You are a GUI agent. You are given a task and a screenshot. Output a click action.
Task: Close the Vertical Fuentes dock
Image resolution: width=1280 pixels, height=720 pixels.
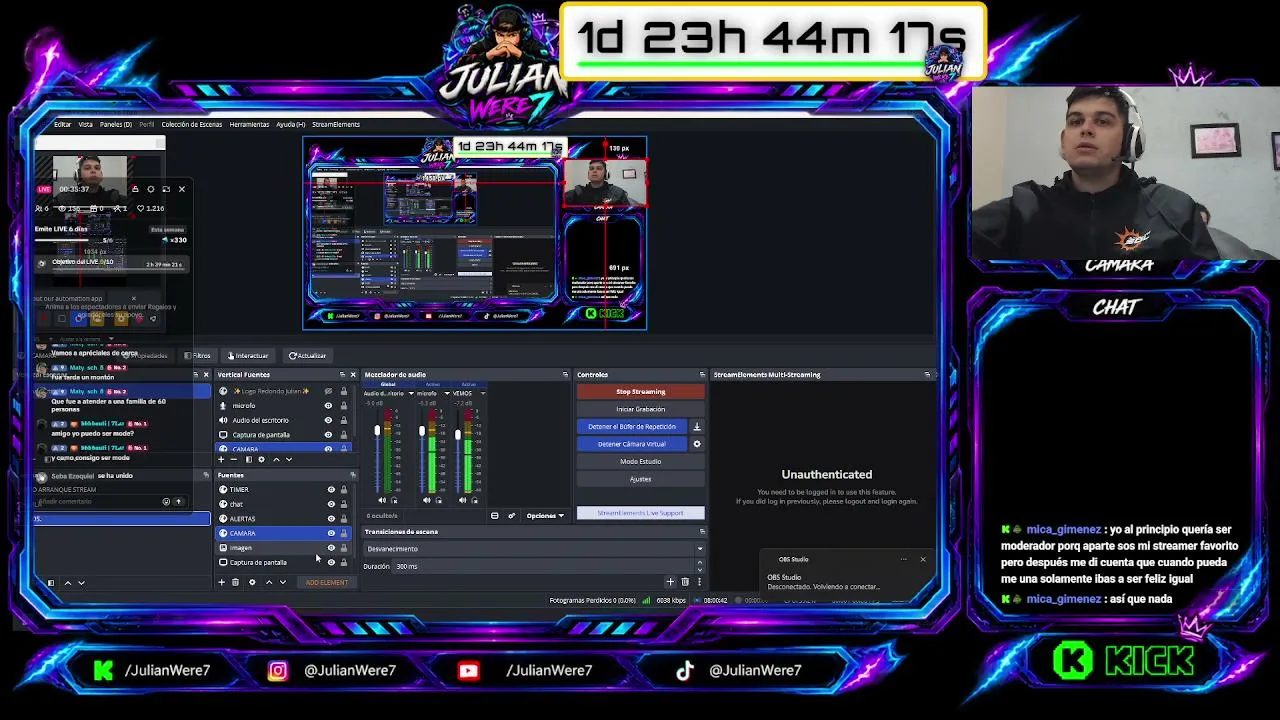click(x=352, y=375)
